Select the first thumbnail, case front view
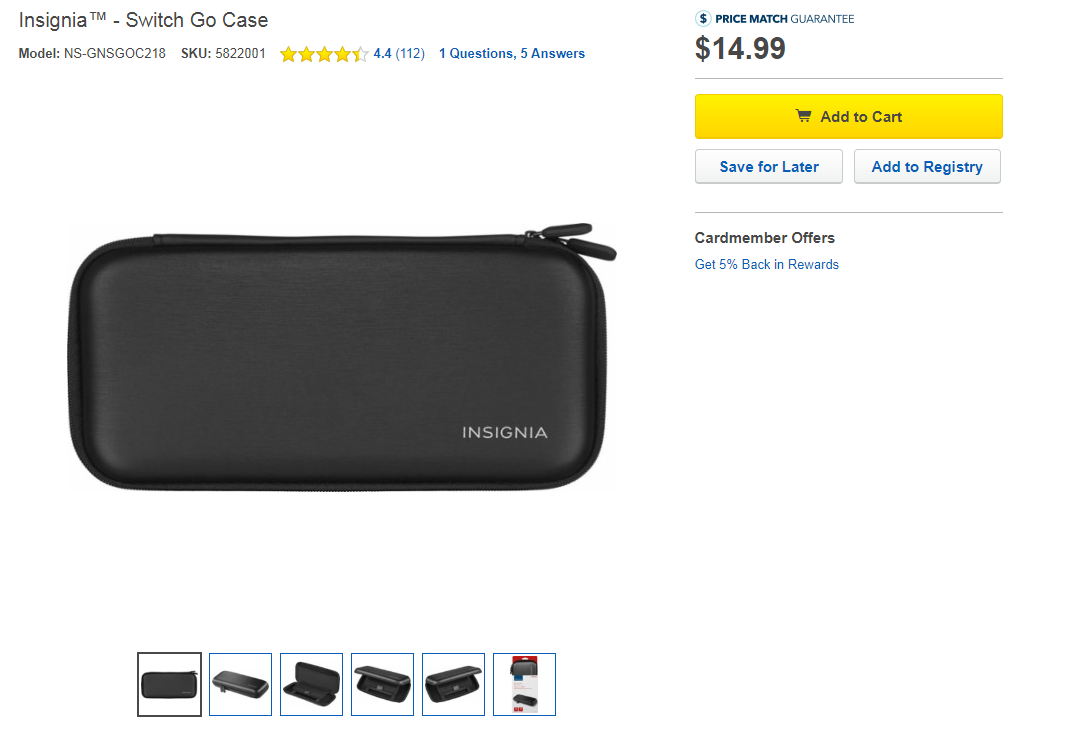This screenshot has height=734, width=1077. pos(169,685)
